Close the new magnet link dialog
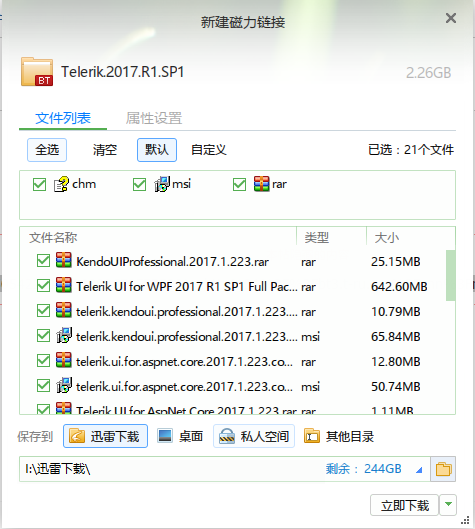The width and height of the screenshot is (475, 529). pyautogui.click(x=451, y=18)
